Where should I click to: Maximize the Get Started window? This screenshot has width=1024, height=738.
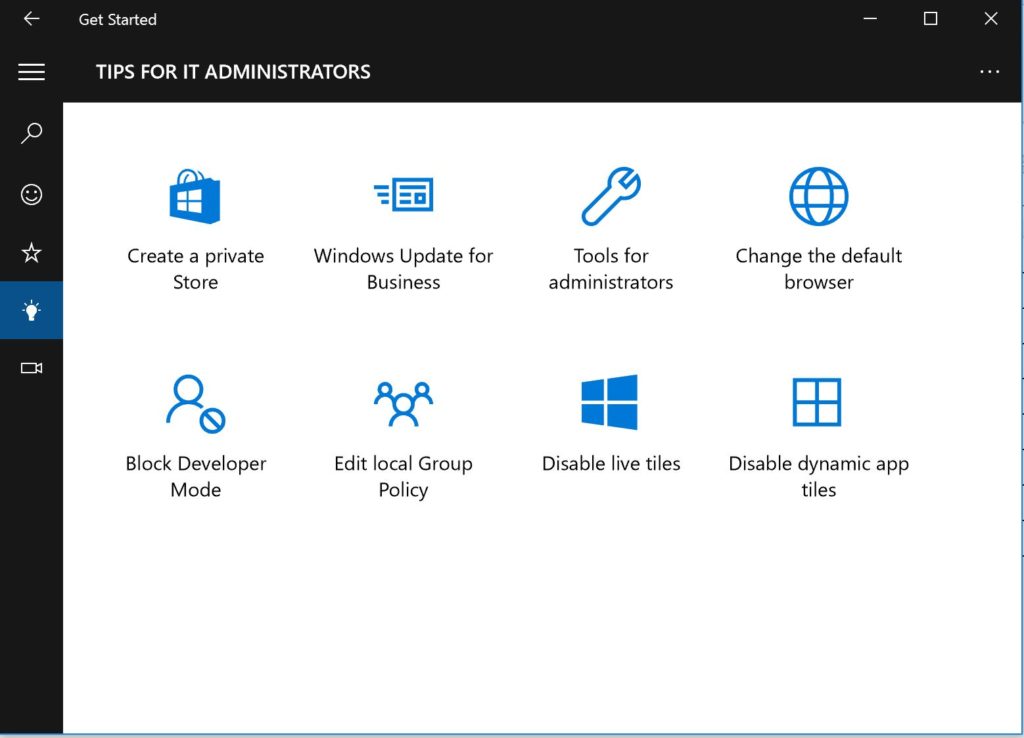(931, 19)
